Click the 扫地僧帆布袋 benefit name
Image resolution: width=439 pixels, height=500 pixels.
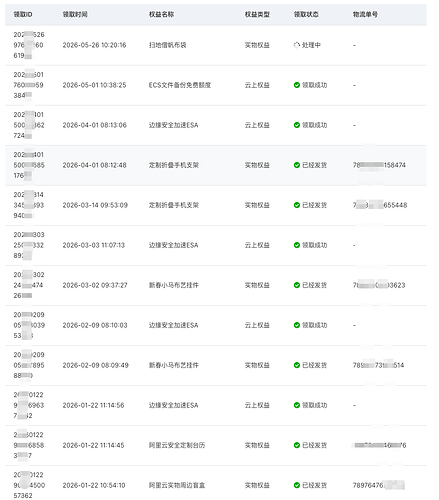click(168, 45)
